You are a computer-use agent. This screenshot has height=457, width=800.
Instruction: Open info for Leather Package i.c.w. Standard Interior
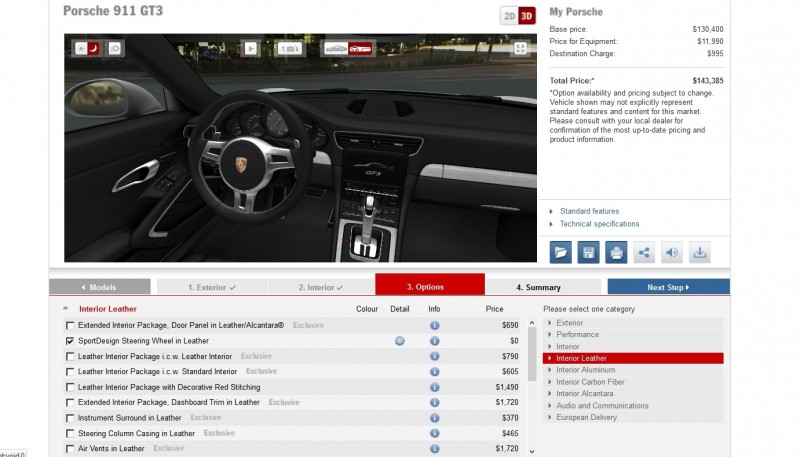(x=434, y=372)
